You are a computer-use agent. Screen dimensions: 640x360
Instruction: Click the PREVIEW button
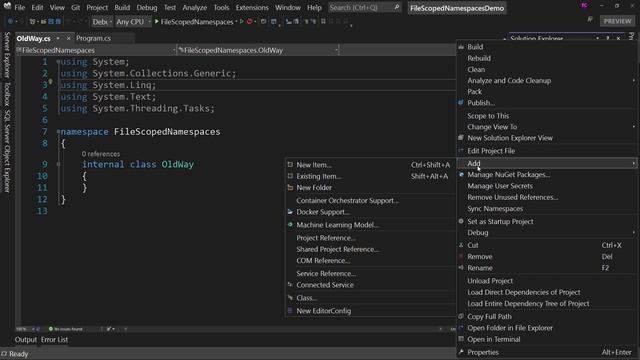tap(617, 21)
